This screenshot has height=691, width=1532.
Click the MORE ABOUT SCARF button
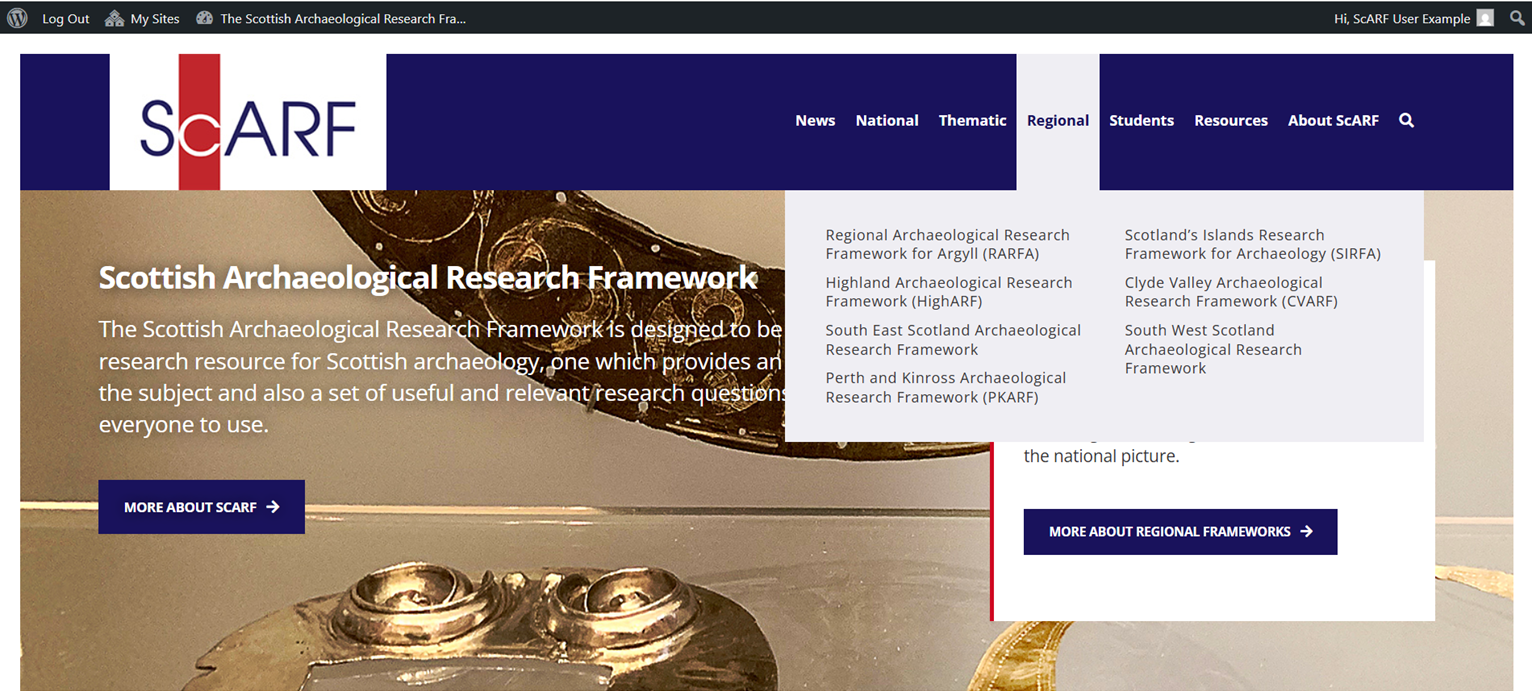click(201, 507)
